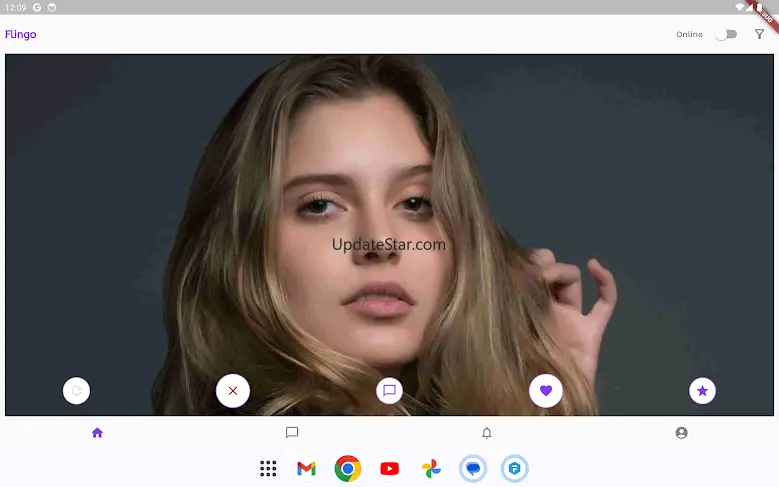Open the filter funnel icon
The width and height of the screenshot is (779, 487).
pyautogui.click(x=759, y=34)
